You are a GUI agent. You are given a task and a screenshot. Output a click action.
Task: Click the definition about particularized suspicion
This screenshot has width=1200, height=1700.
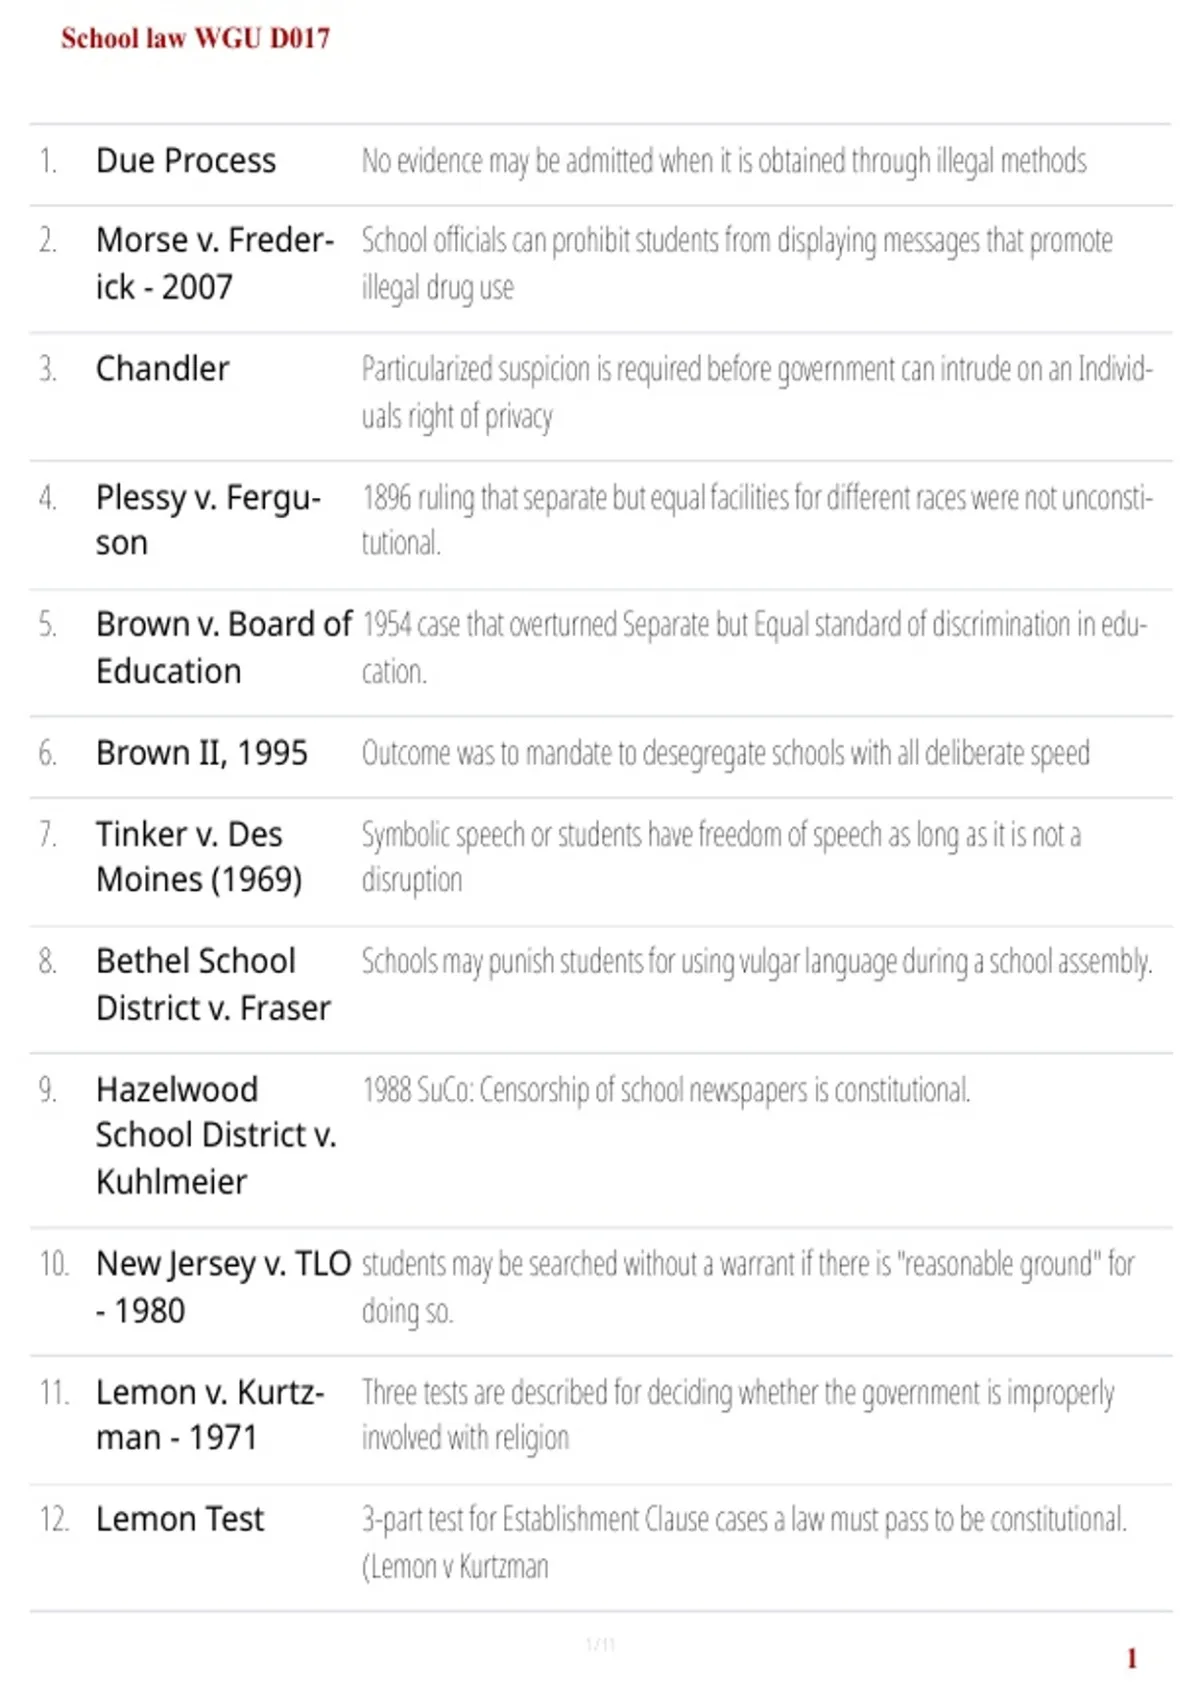(757, 392)
